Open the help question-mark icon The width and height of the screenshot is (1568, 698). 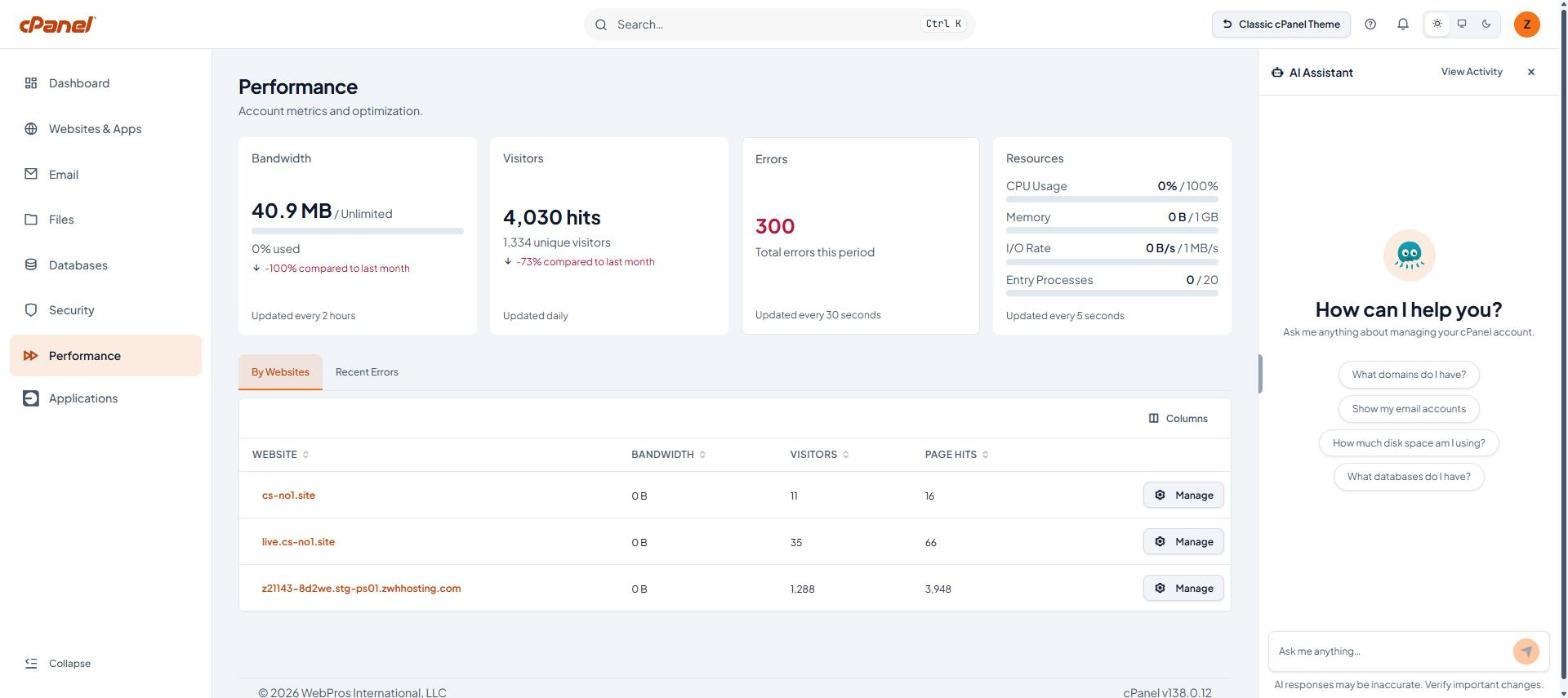[x=1370, y=24]
